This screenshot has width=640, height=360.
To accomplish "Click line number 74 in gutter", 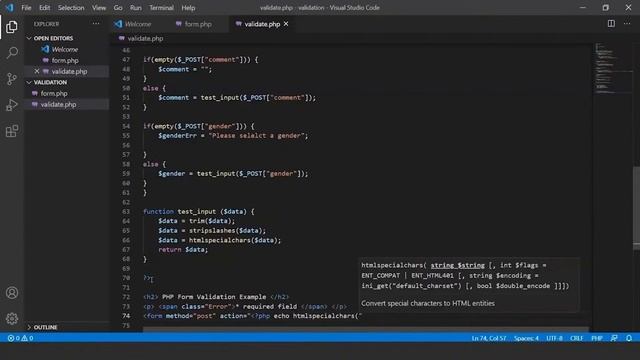I will tap(126, 316).
